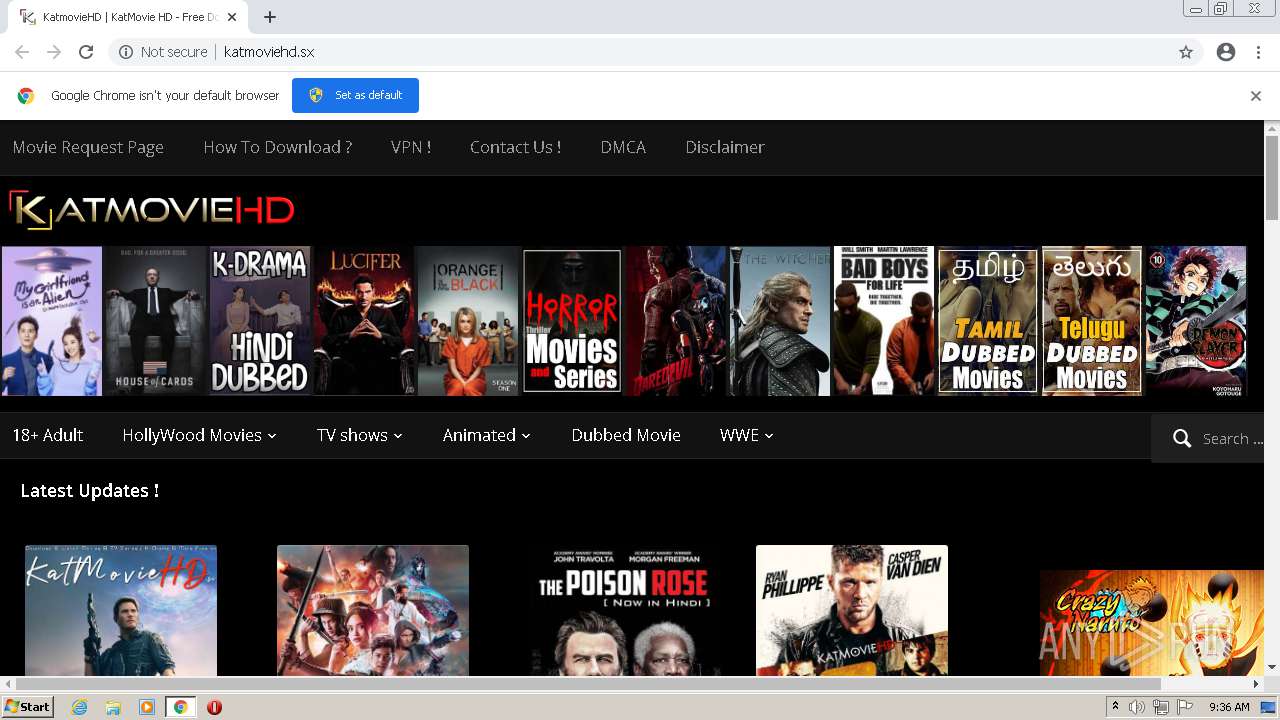Open the VPN ! menu item
This screenshot has width=1280, height=720.
411,147
